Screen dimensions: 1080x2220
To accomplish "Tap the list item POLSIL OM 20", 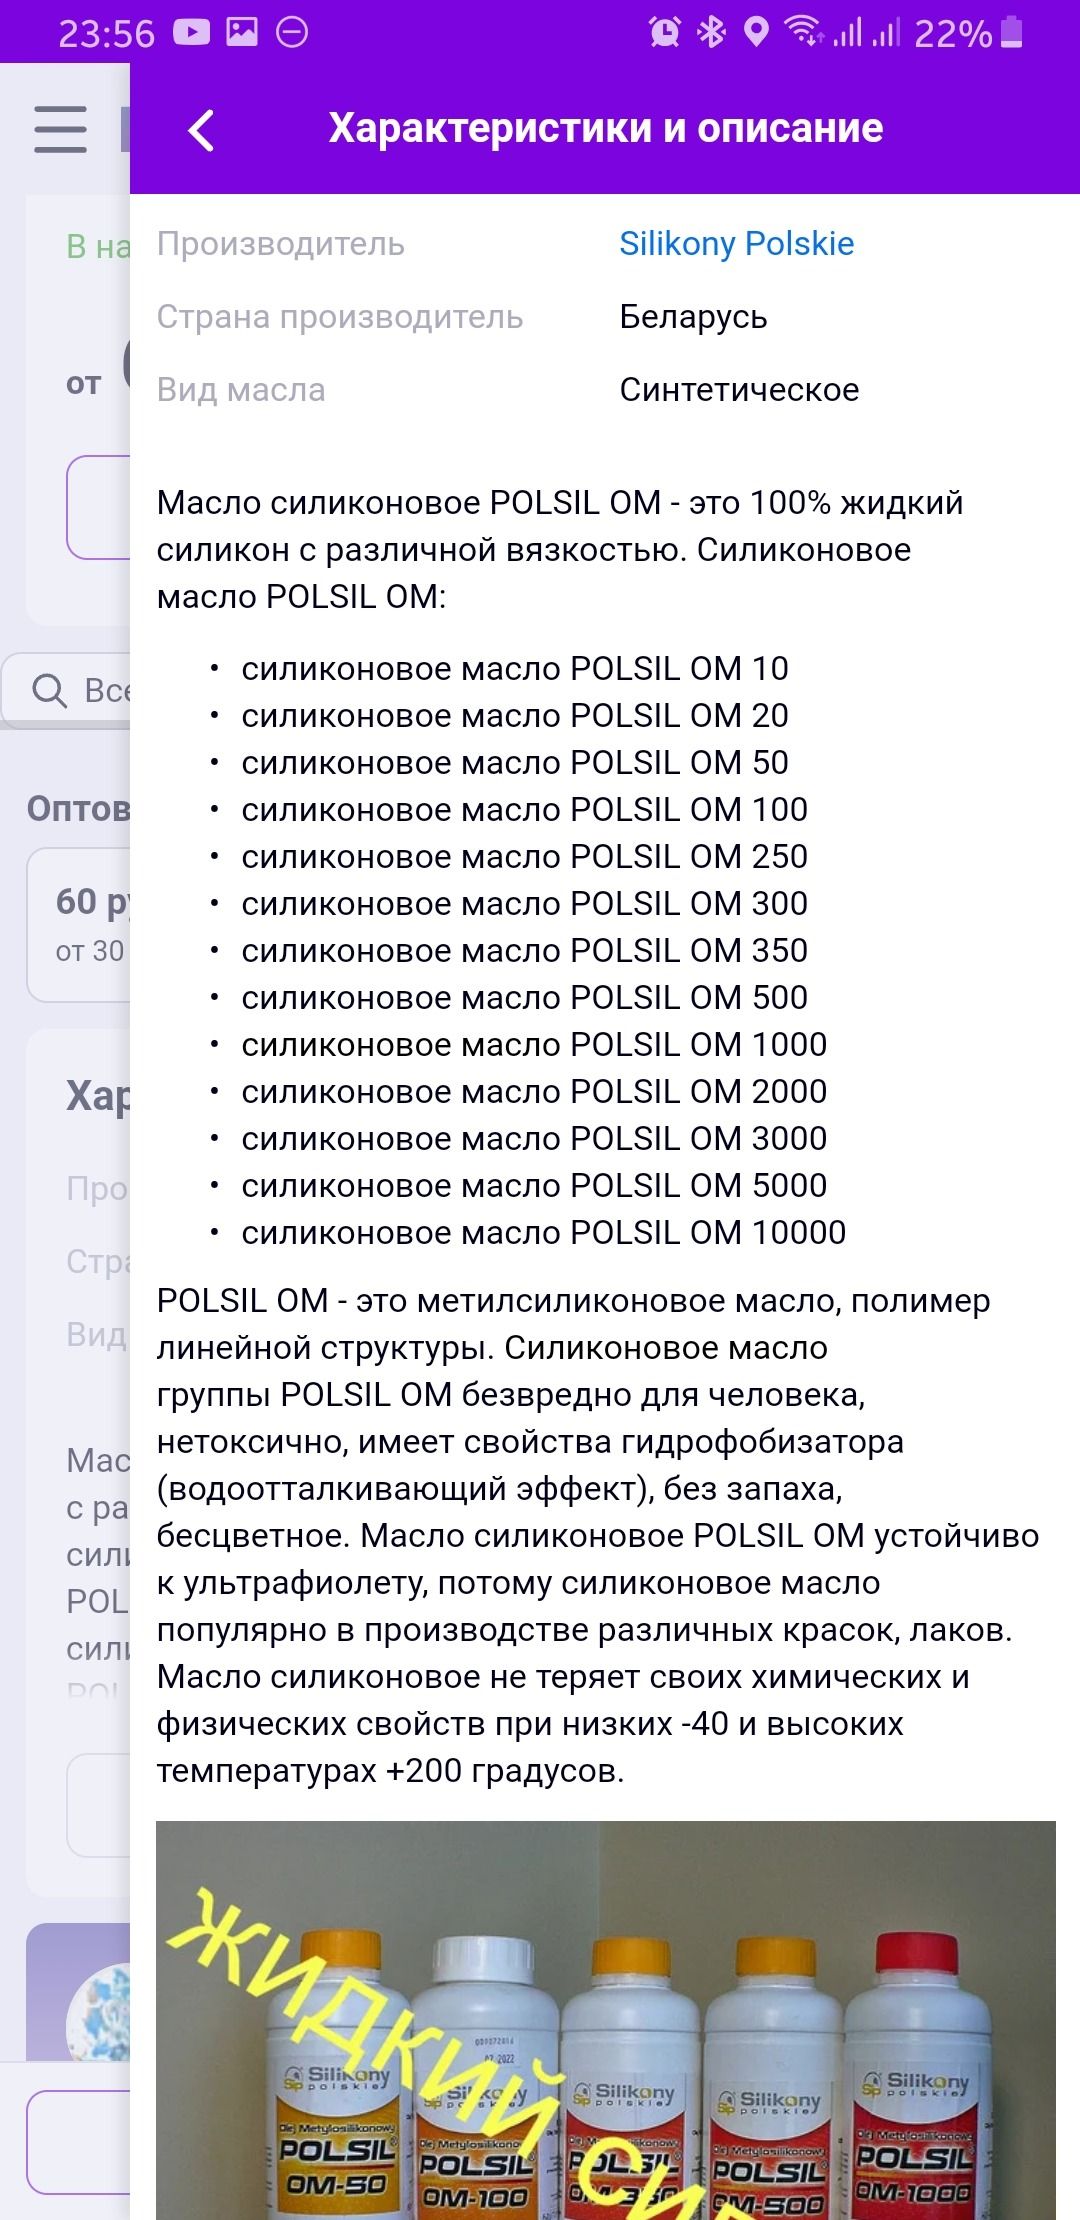I will [x=515, y=715].
